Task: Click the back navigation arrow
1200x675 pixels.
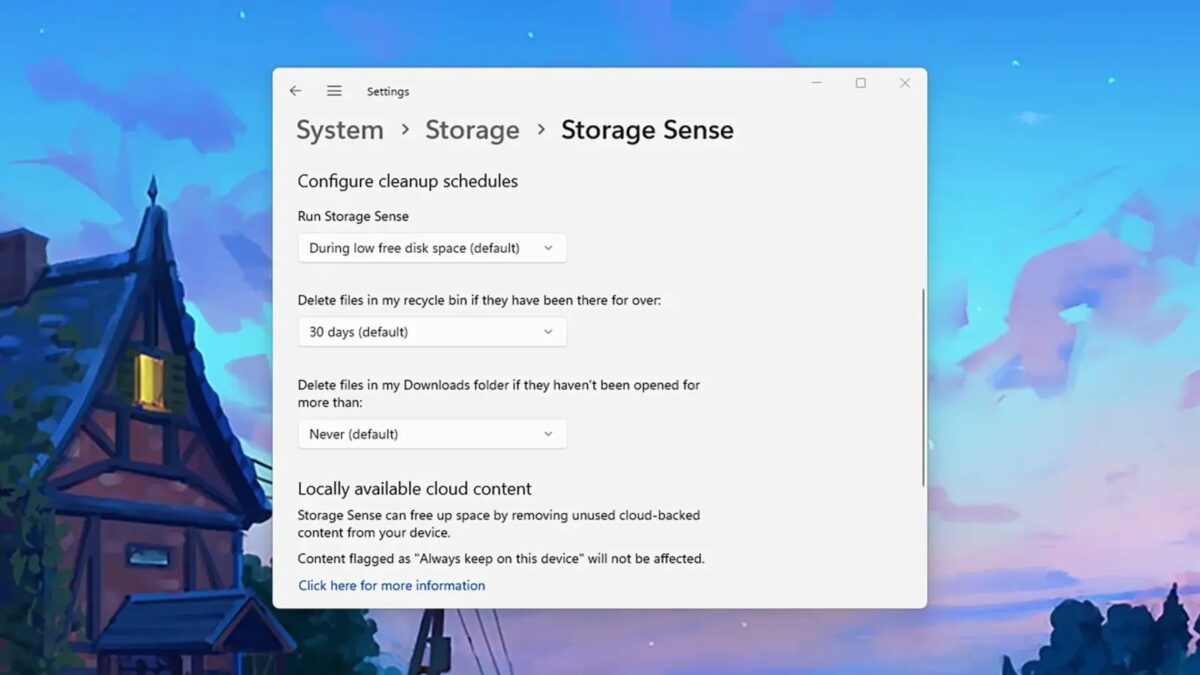Action: click(x=295, y=90)
